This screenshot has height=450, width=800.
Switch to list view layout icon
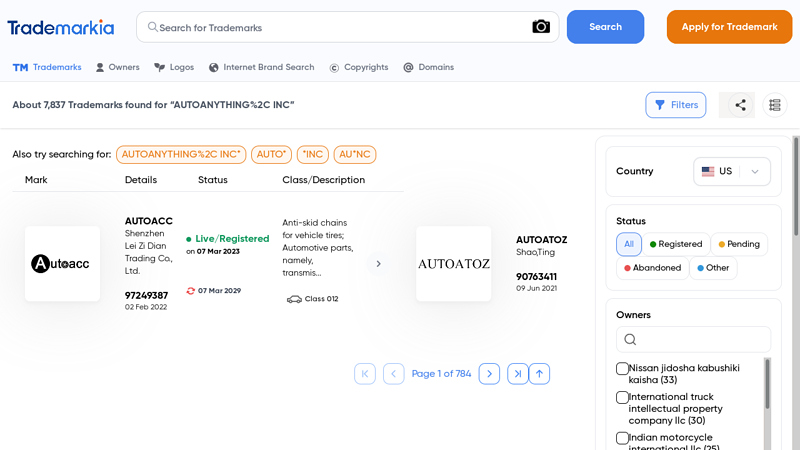(774, 105)
